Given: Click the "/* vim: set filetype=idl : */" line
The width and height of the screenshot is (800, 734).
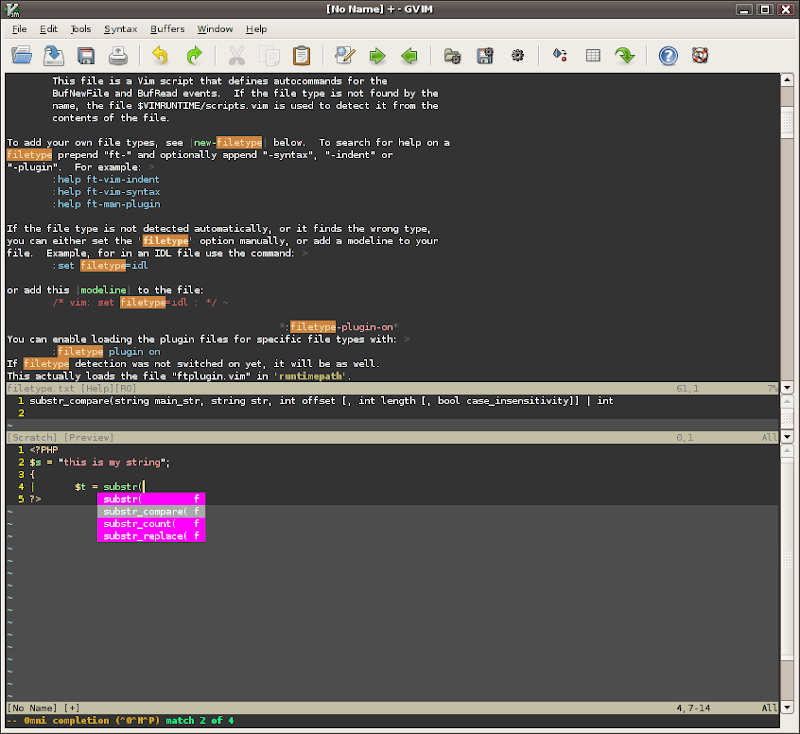Looking at the screenshot, I should click(135, 302).
